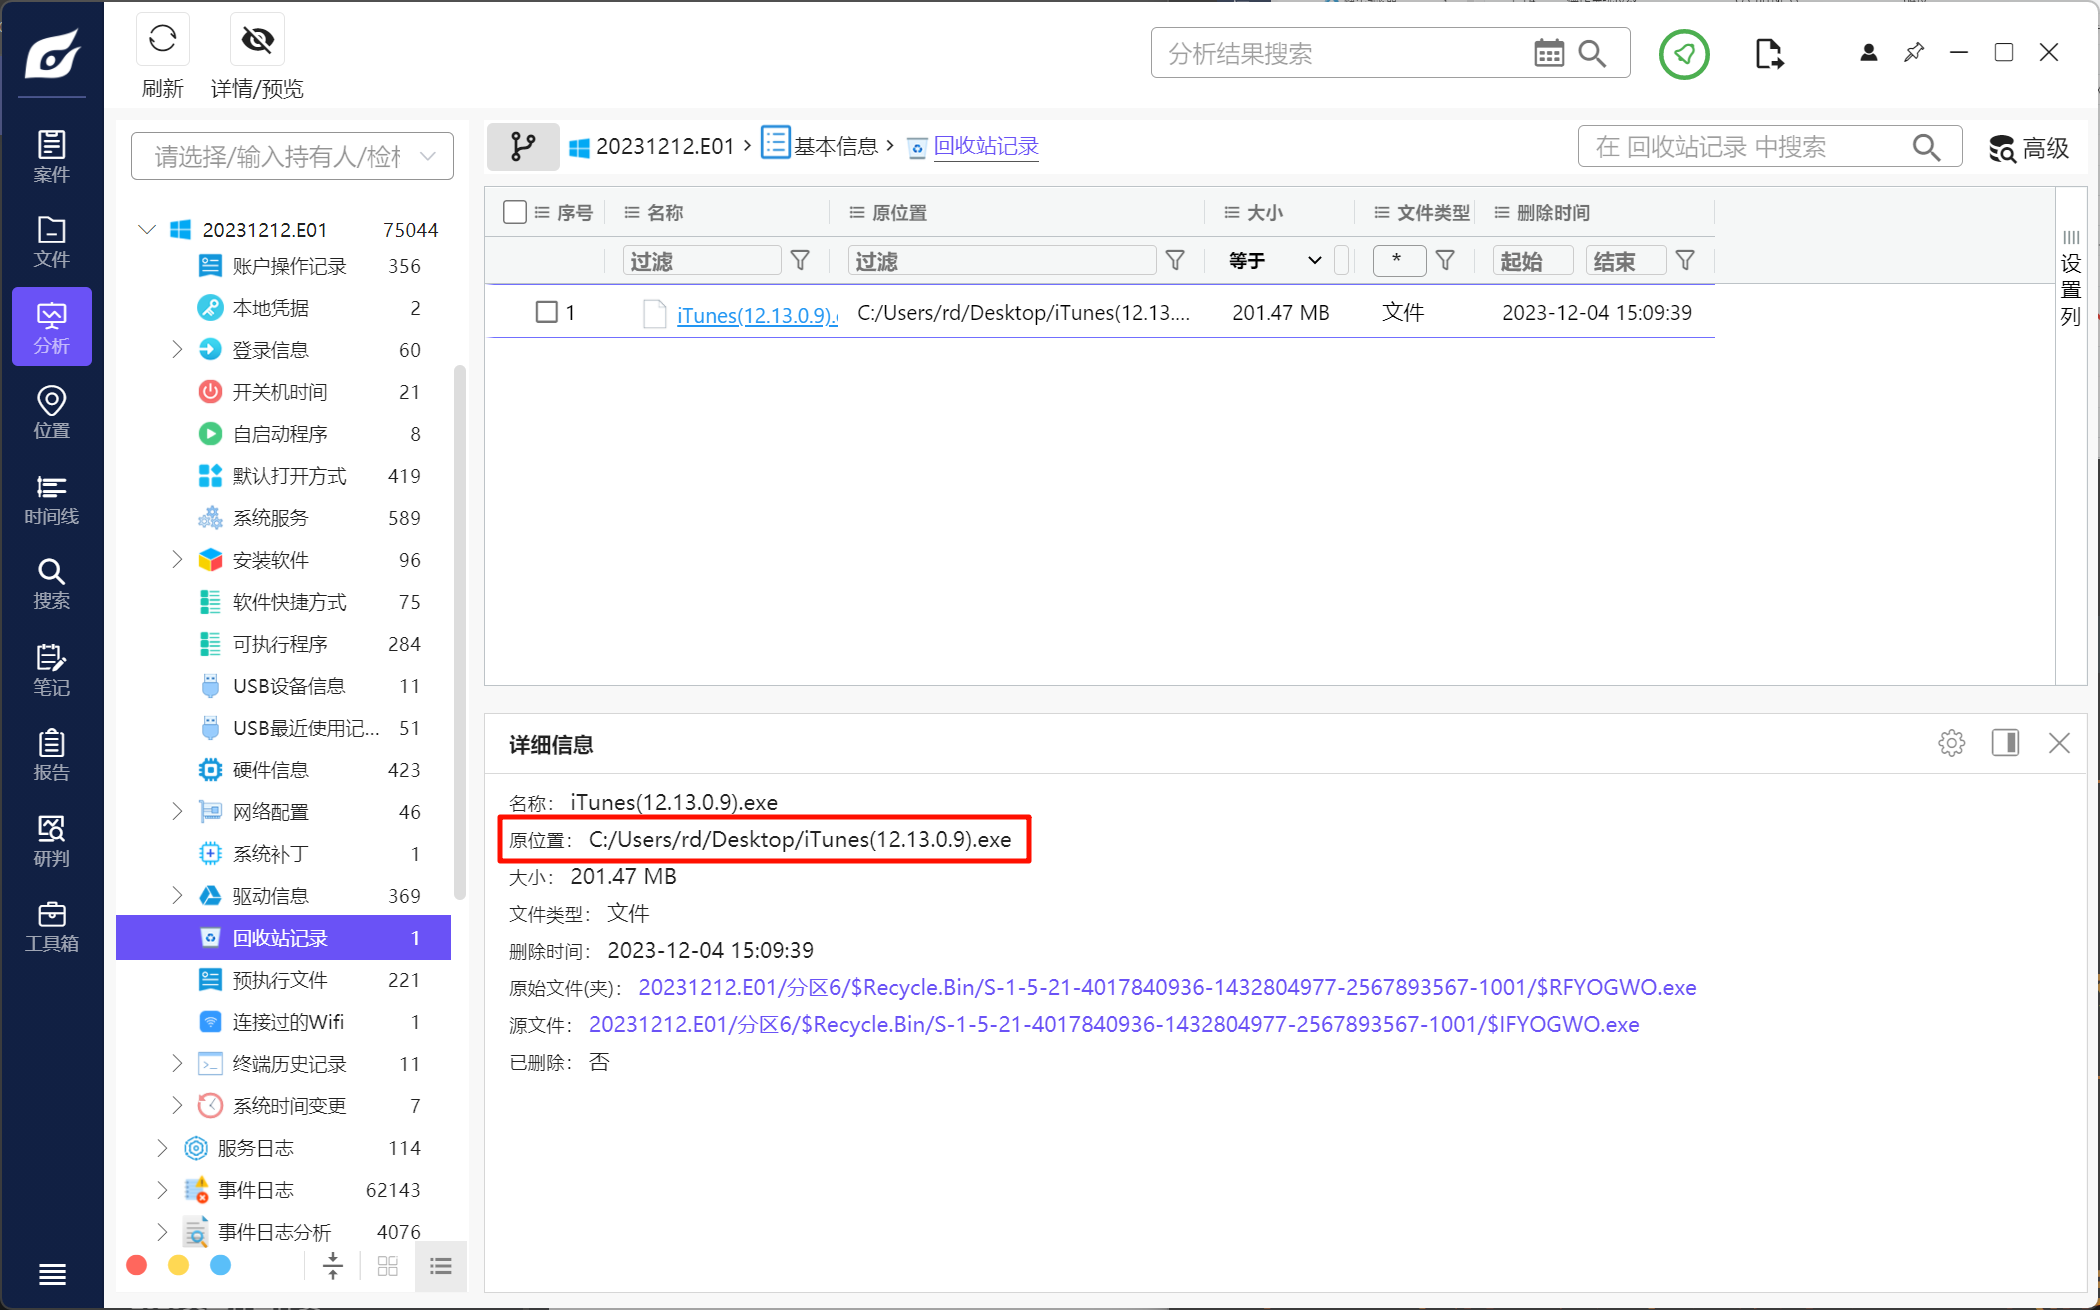Viewport: 2100px width, 1310px height.
Task: Check the select-all checkbox in table header
Action: tap(515, 212)
